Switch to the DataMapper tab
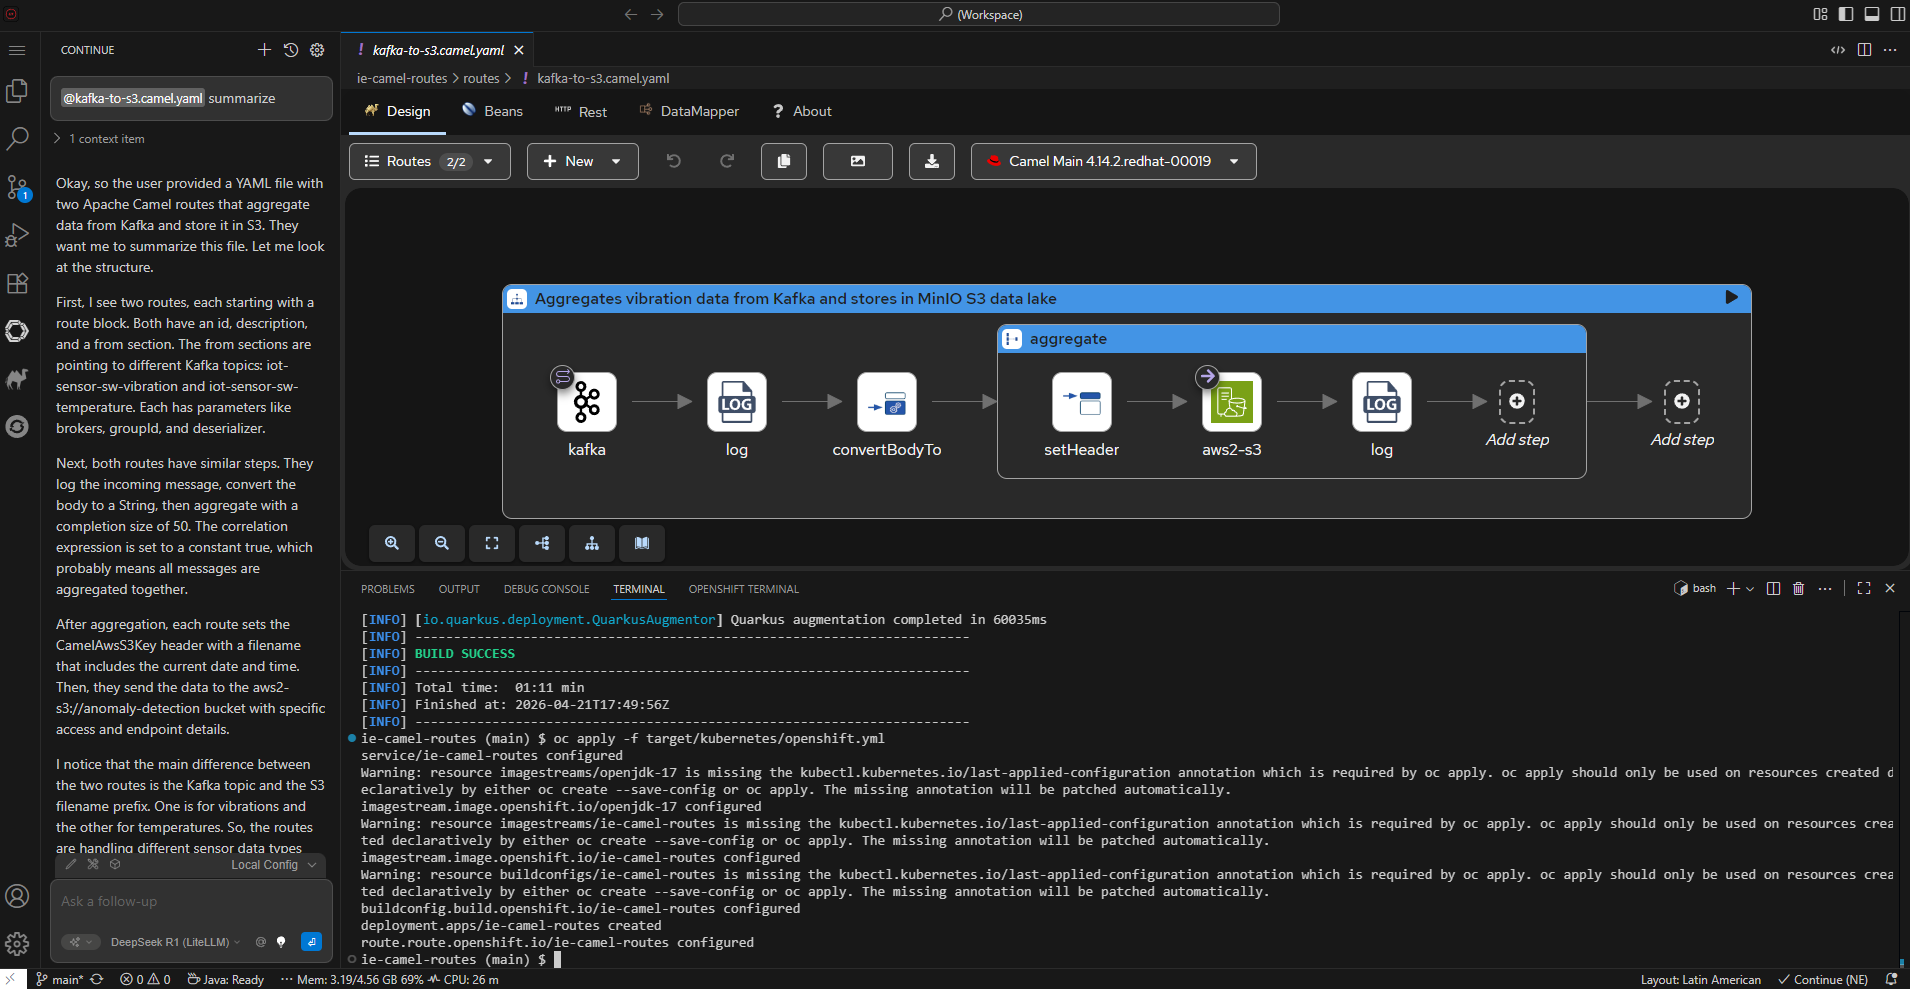 [690, 111]
